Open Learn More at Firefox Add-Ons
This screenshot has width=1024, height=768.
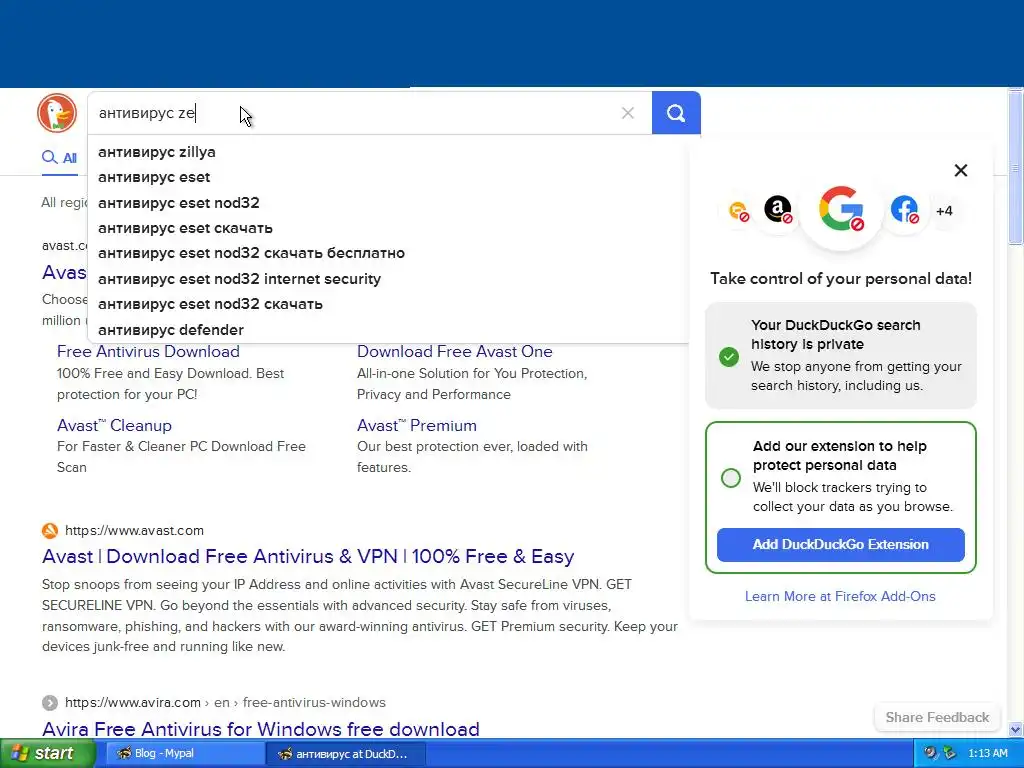840,596
